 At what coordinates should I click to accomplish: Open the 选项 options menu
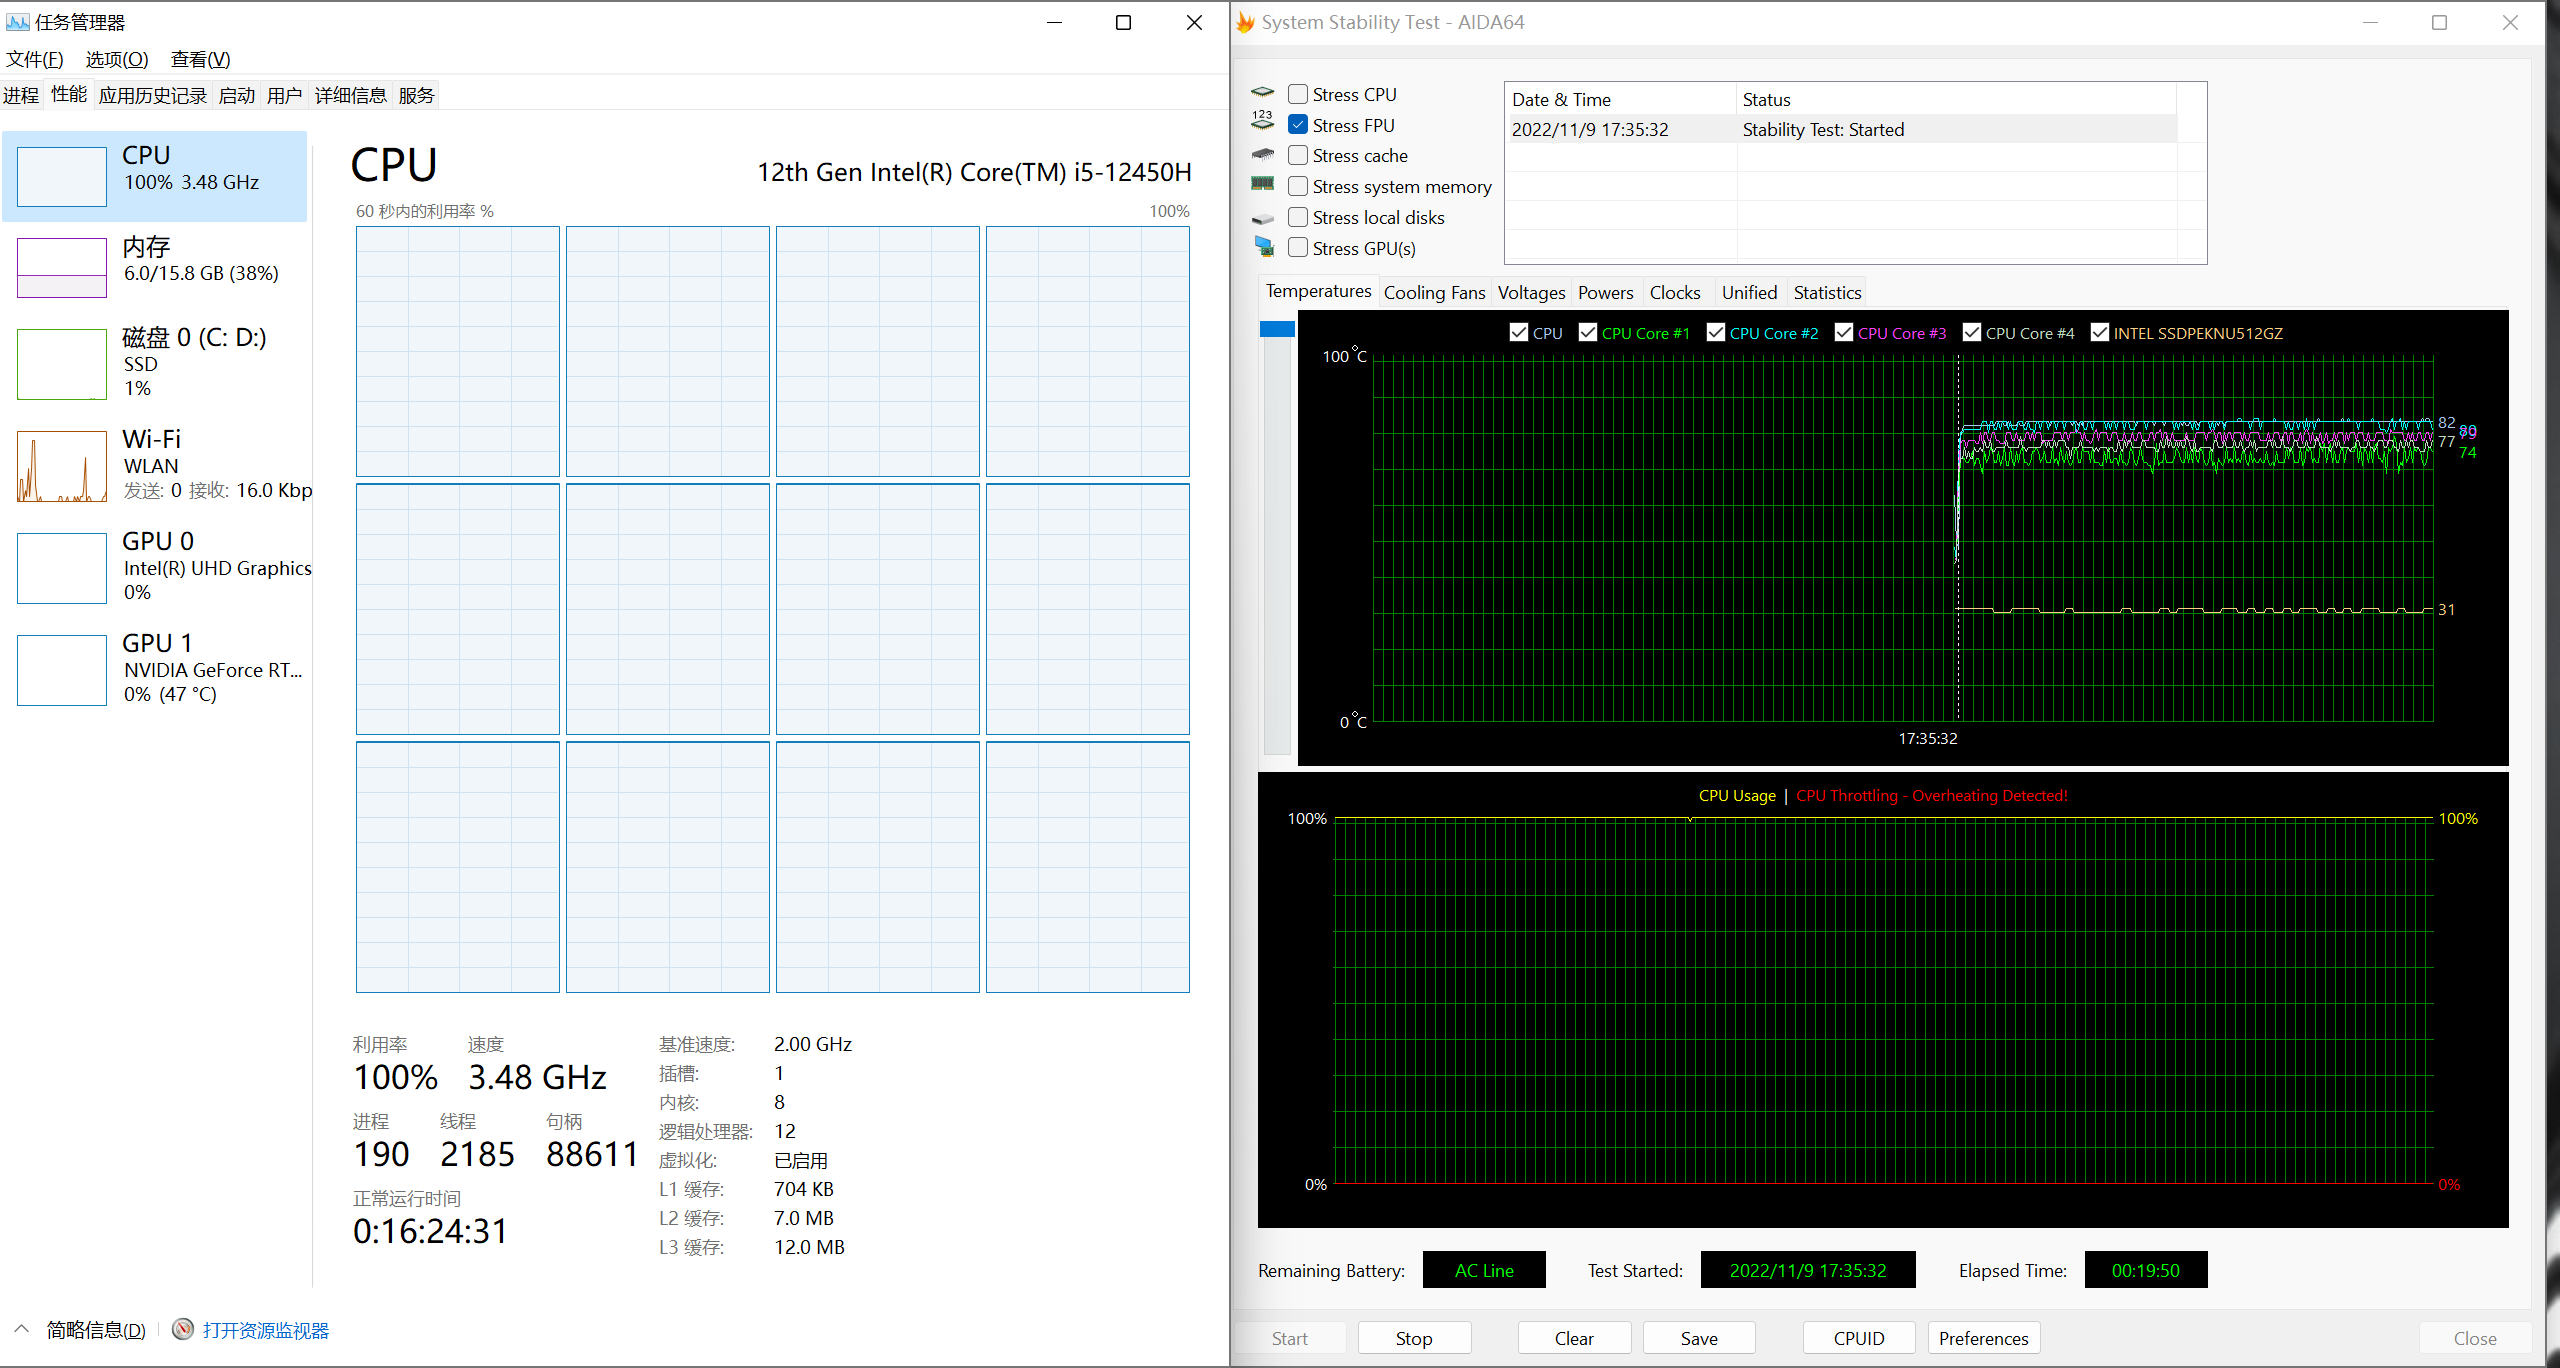(116, 59)
